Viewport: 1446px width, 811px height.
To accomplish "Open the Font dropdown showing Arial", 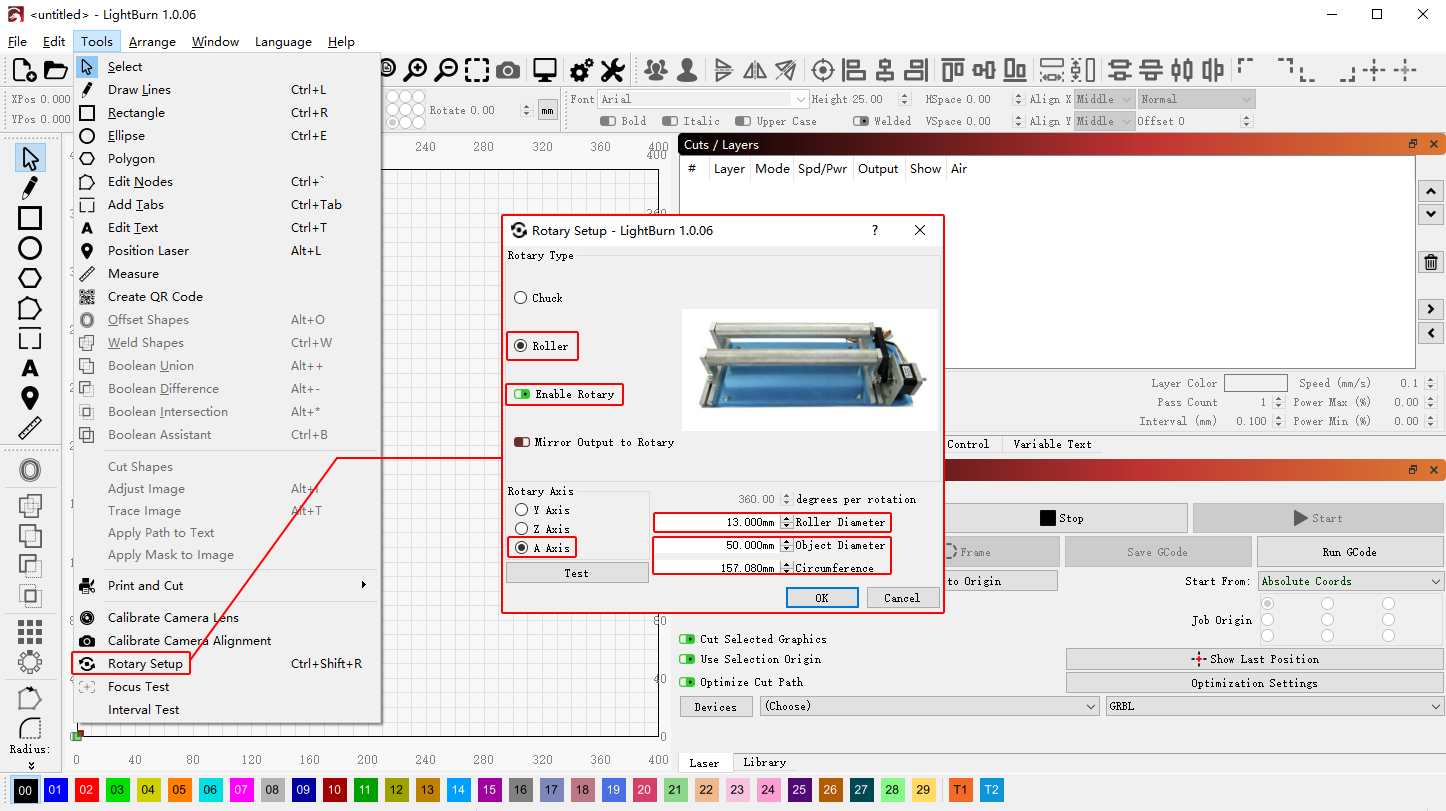I will (x=703, y=99).
